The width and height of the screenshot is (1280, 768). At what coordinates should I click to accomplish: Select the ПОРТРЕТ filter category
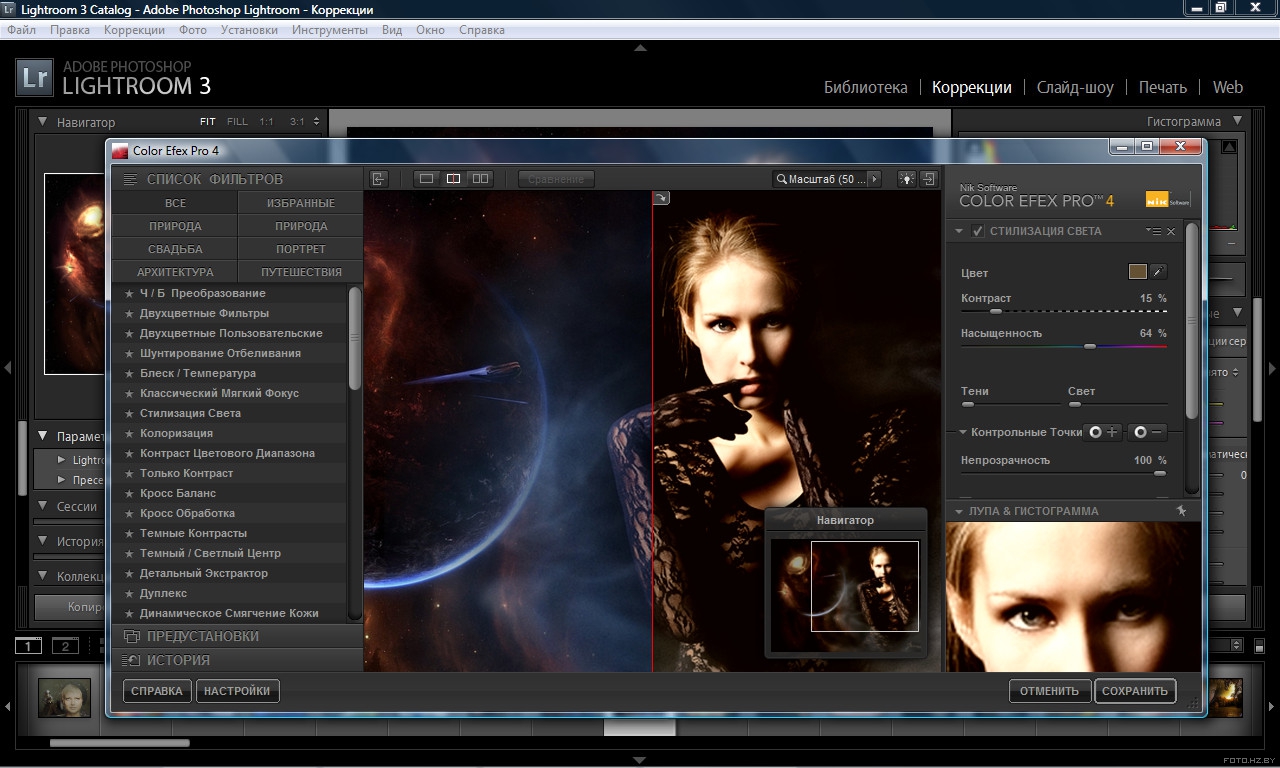pyautogui.click(x=301, y=249)
